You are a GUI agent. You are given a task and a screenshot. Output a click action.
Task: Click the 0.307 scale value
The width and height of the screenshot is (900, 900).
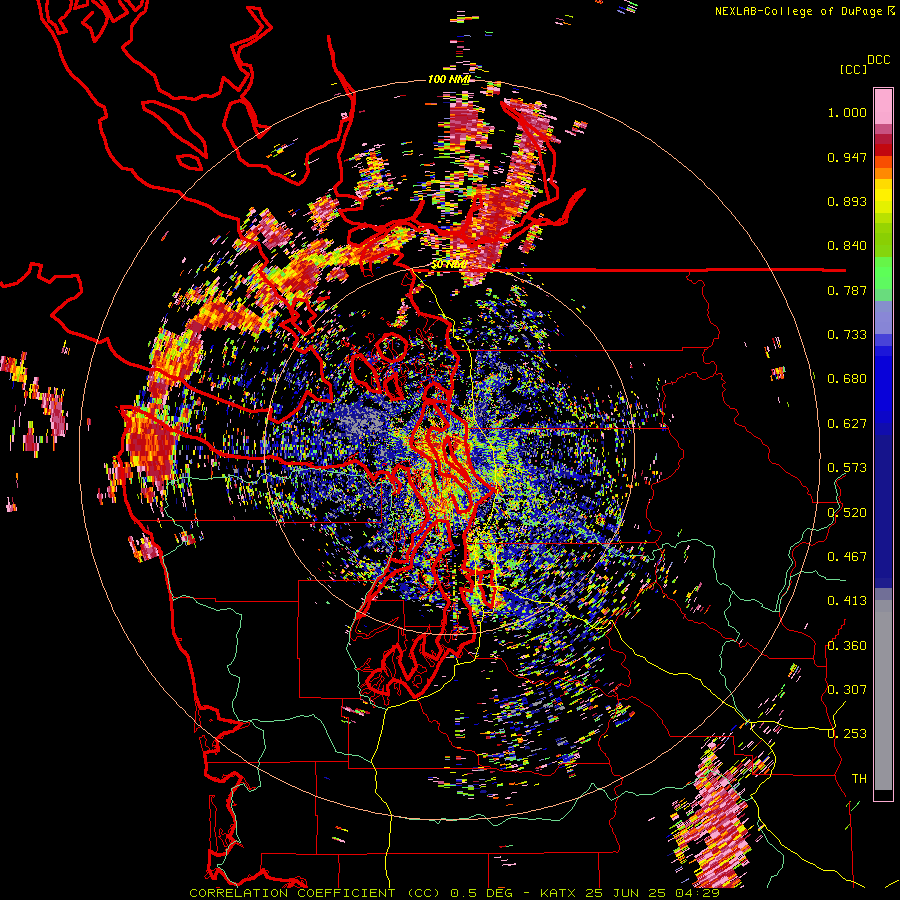[x=847, y=689]
